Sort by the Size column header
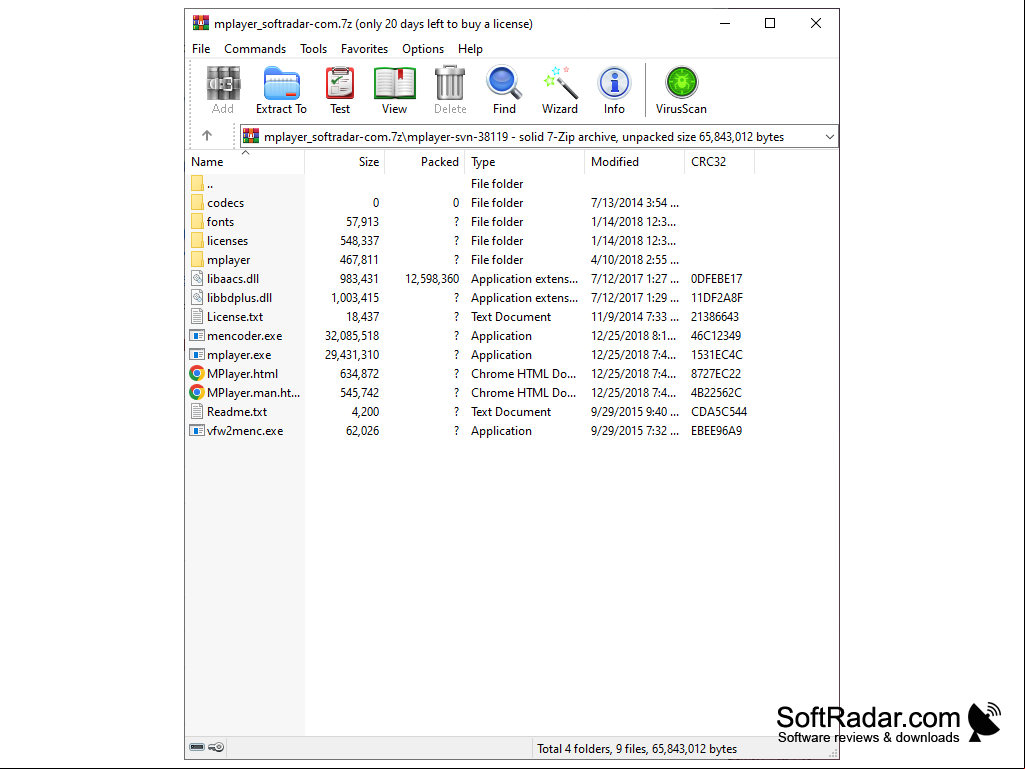 [x=344, y=162]
